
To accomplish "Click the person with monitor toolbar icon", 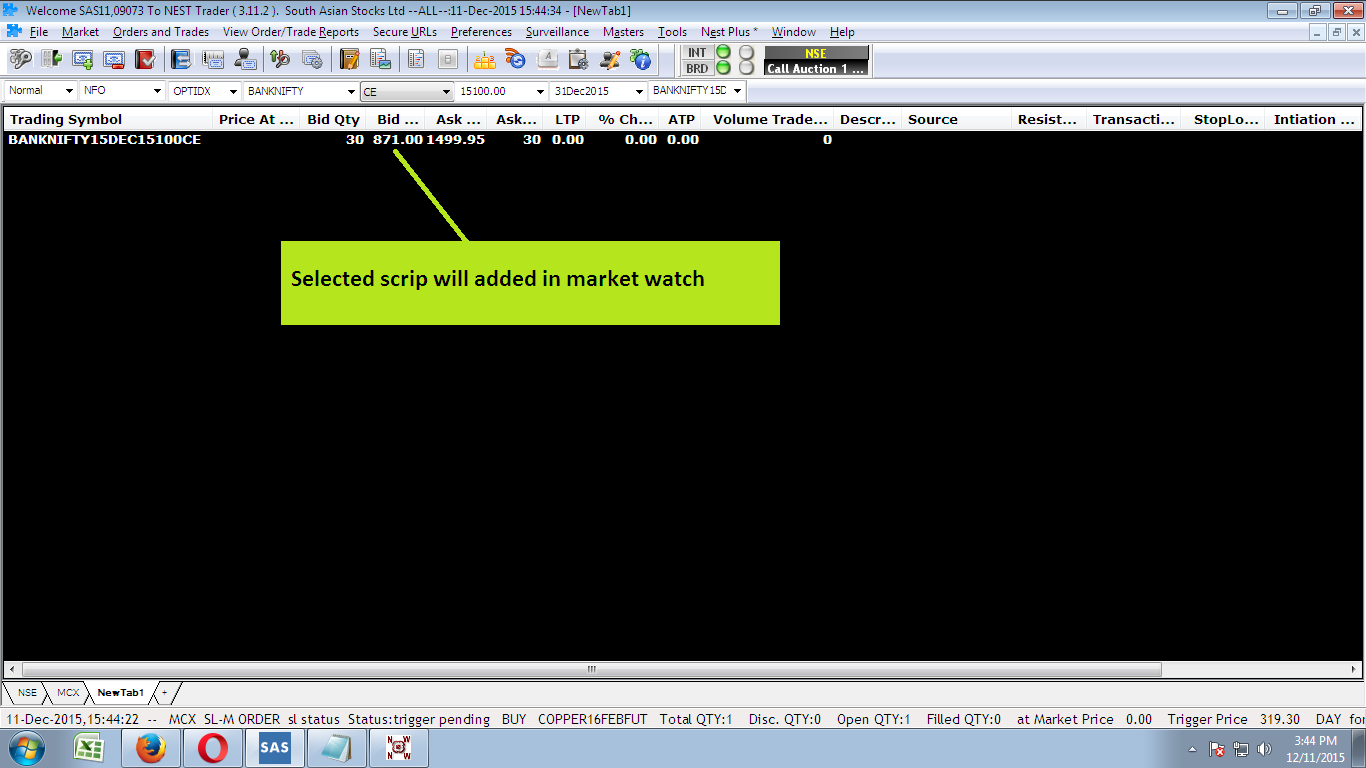I will coord(244,59).
